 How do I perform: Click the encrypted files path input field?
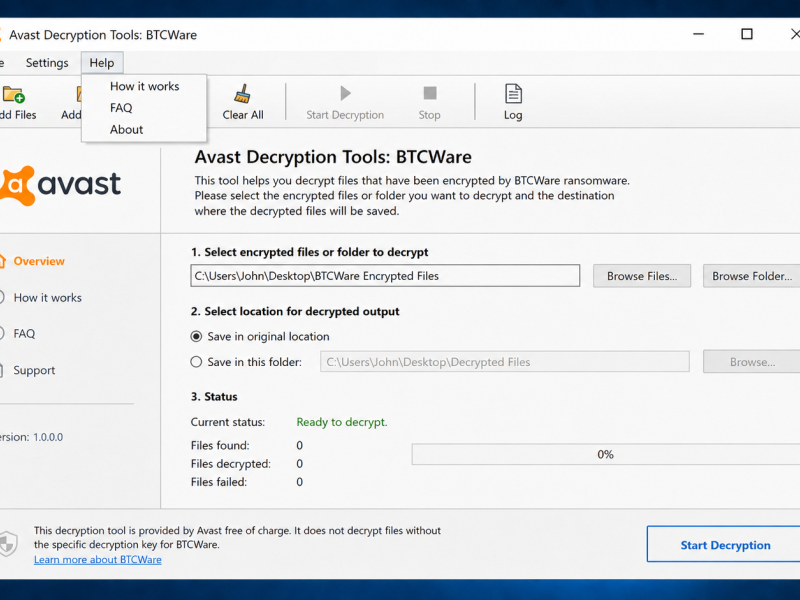point(385,276)
